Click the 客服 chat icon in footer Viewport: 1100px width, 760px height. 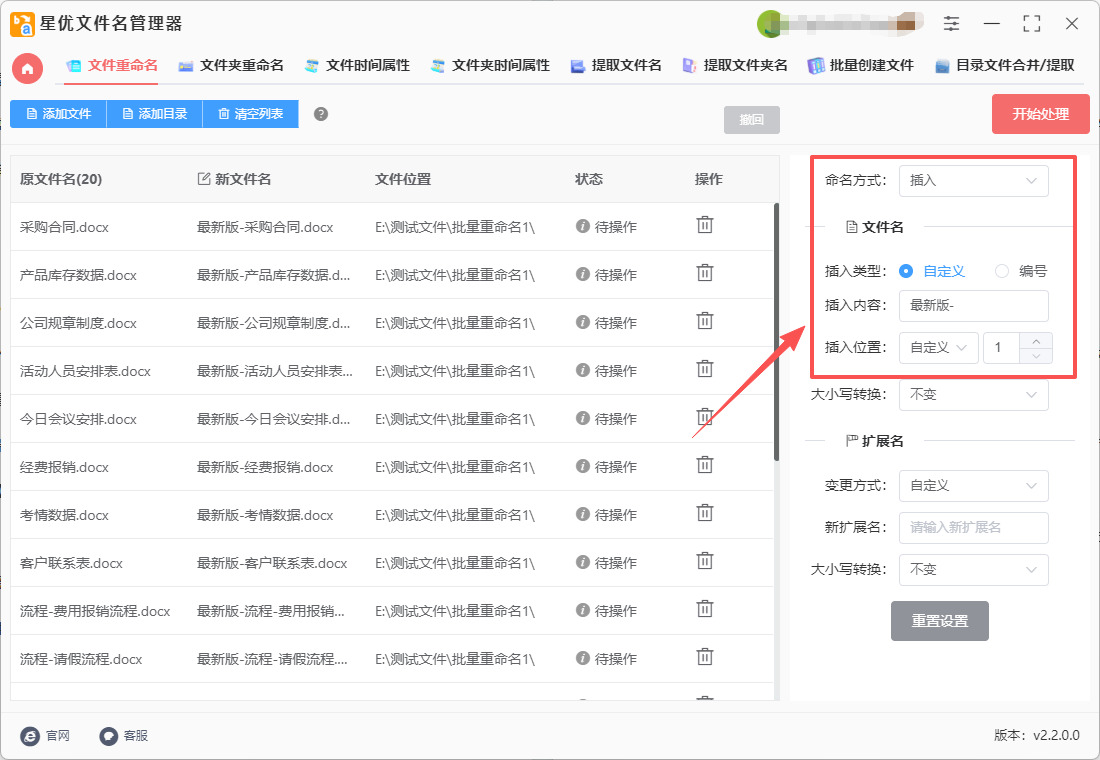pyautogui.click(x=108, y=735)
